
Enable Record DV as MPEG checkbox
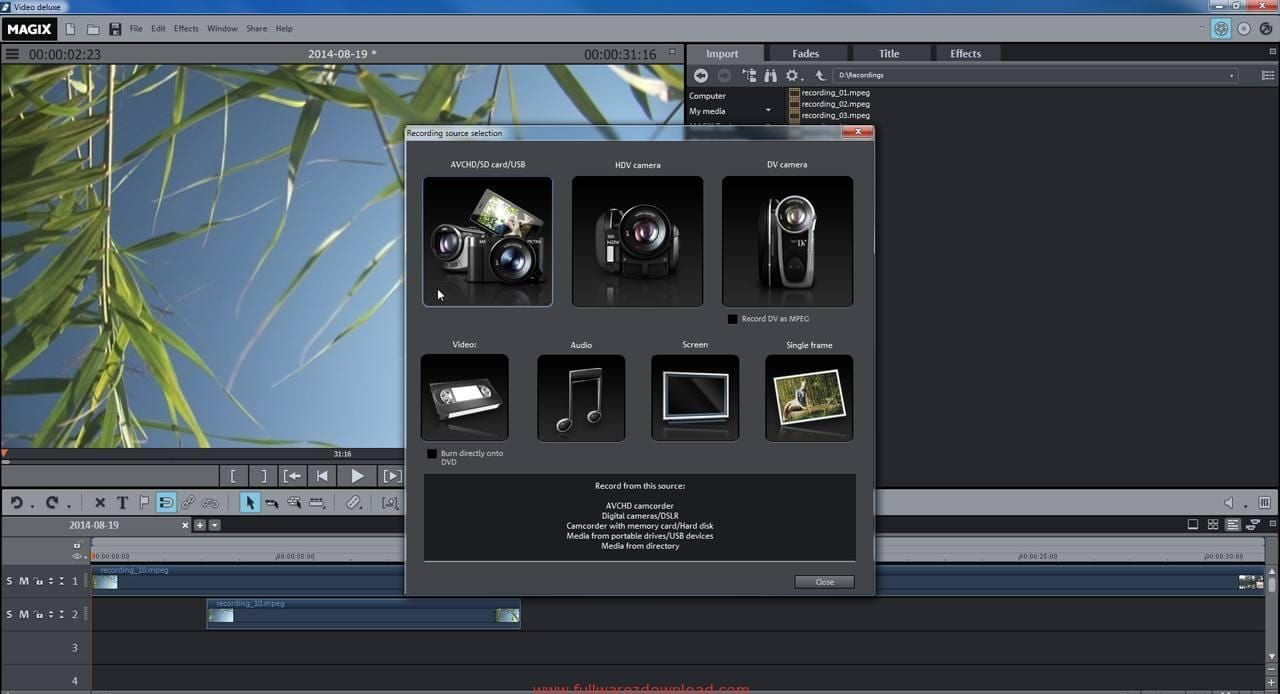732,319
